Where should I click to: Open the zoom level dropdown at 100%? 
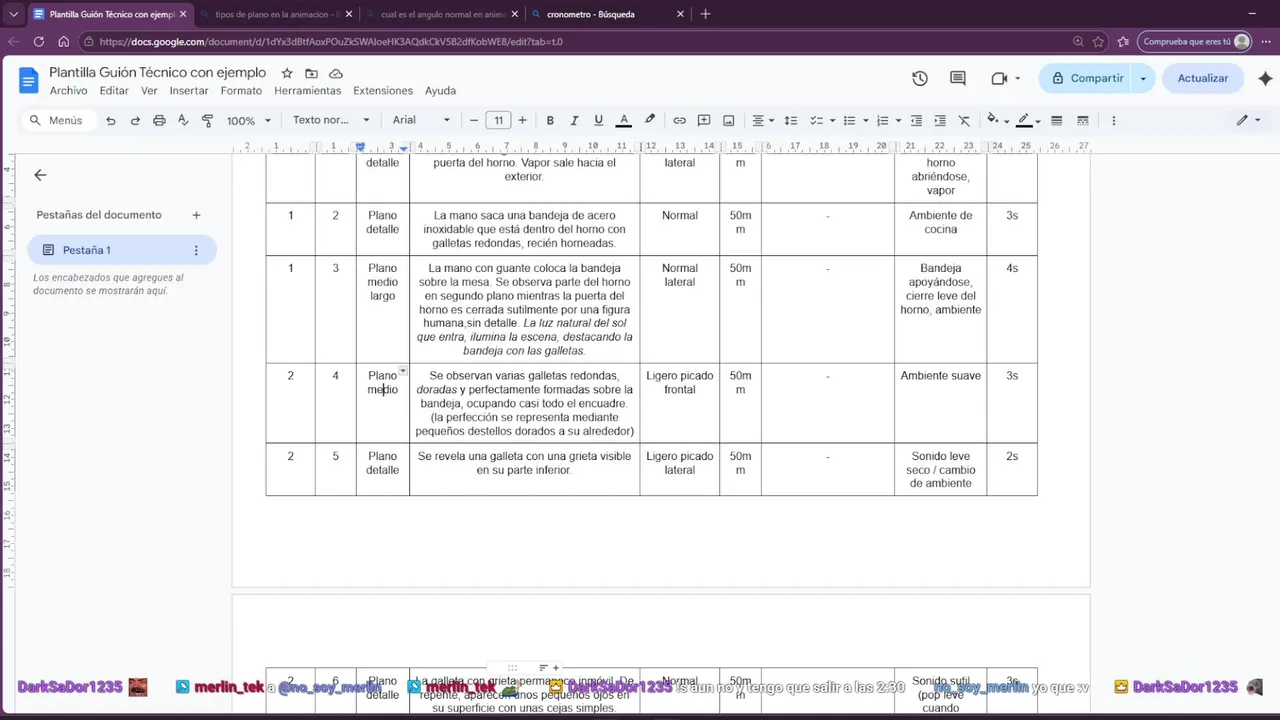coord(248,120)
